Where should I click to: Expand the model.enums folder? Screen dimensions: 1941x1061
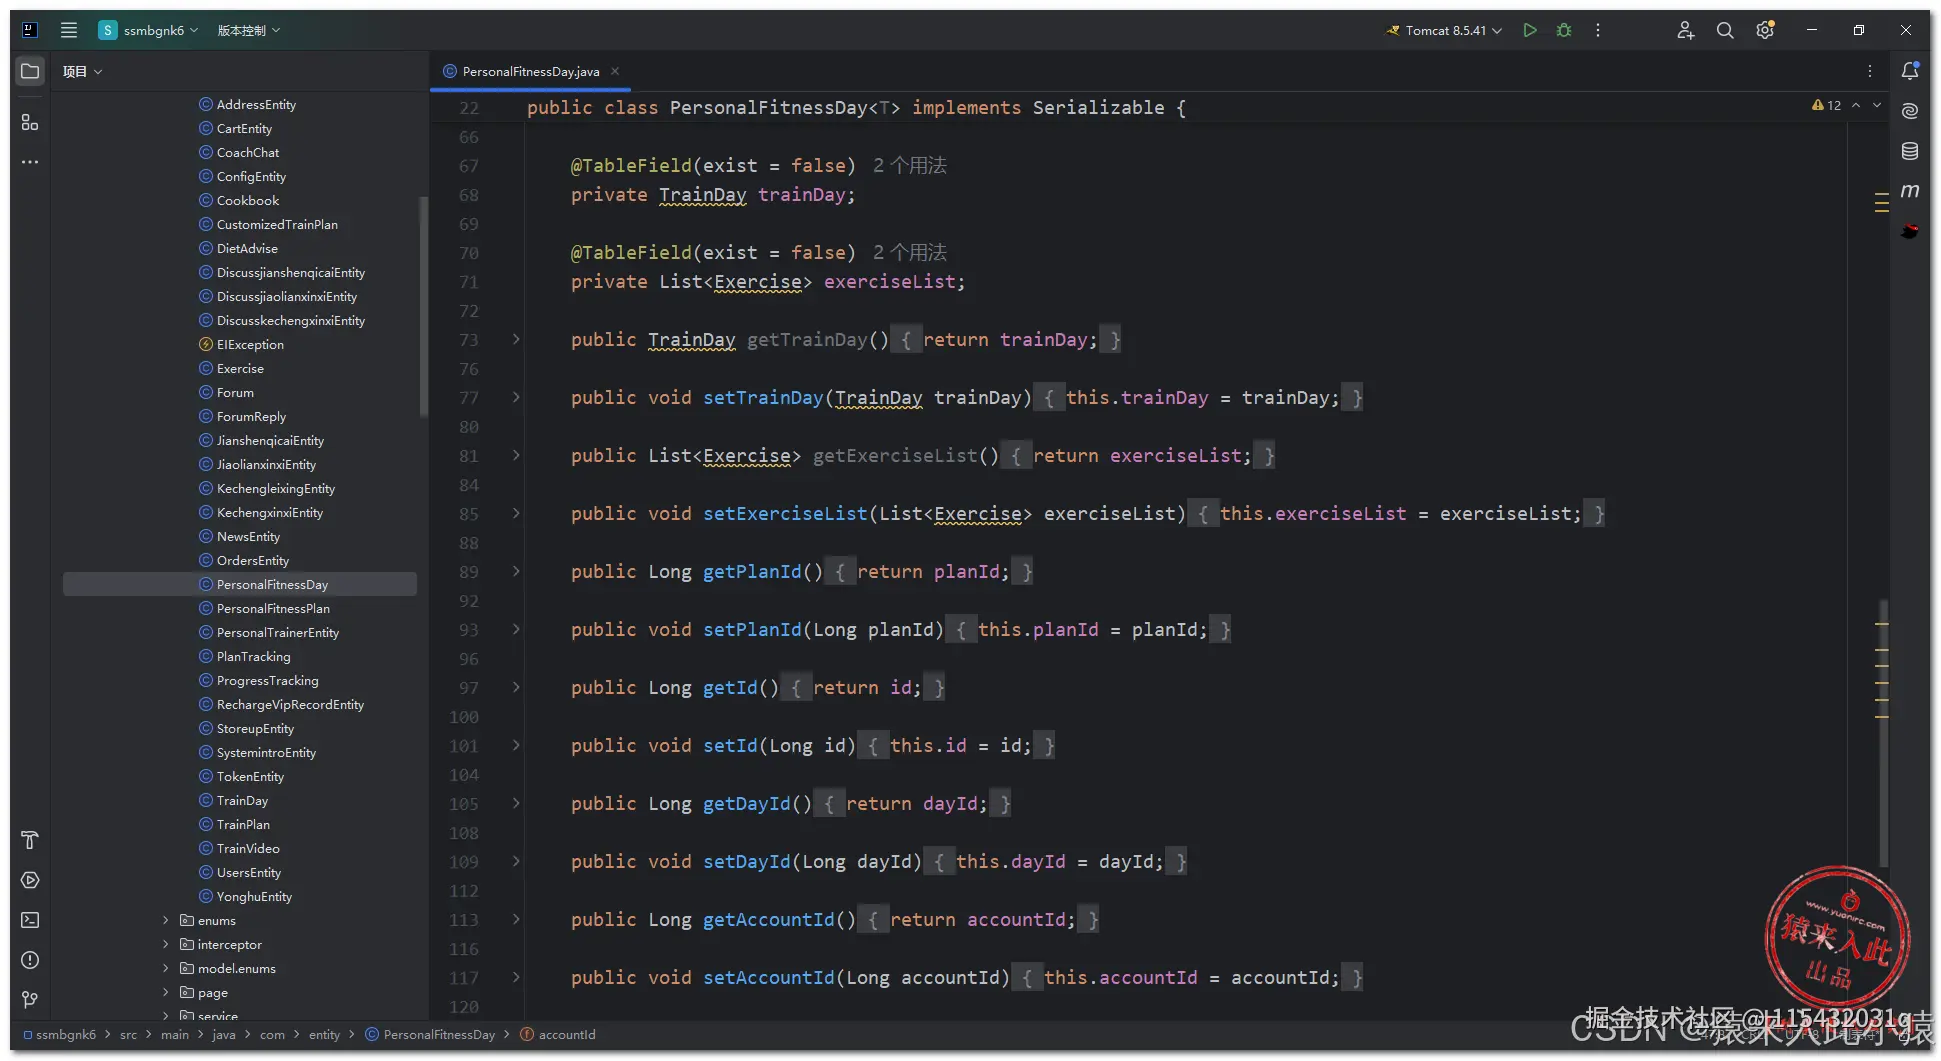[166, 968]
